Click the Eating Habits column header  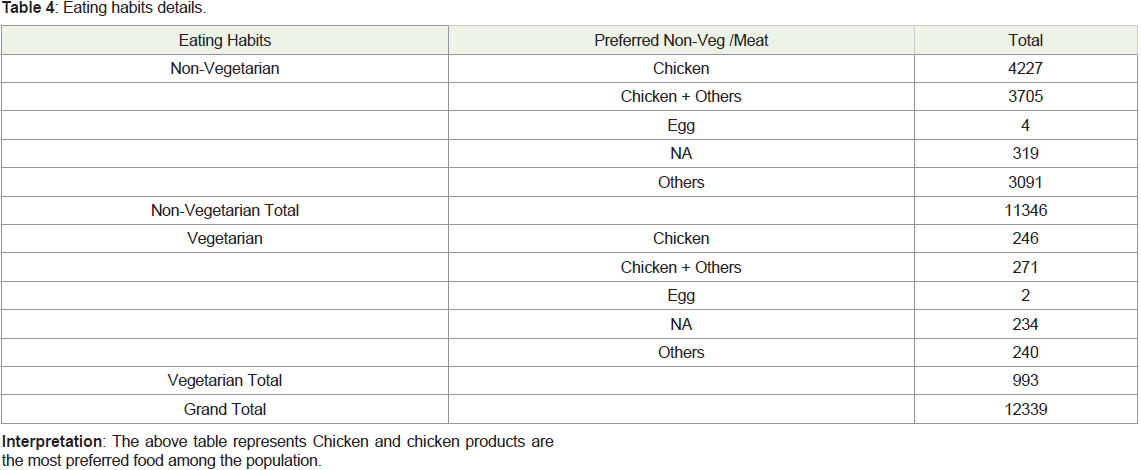[225, 41]
